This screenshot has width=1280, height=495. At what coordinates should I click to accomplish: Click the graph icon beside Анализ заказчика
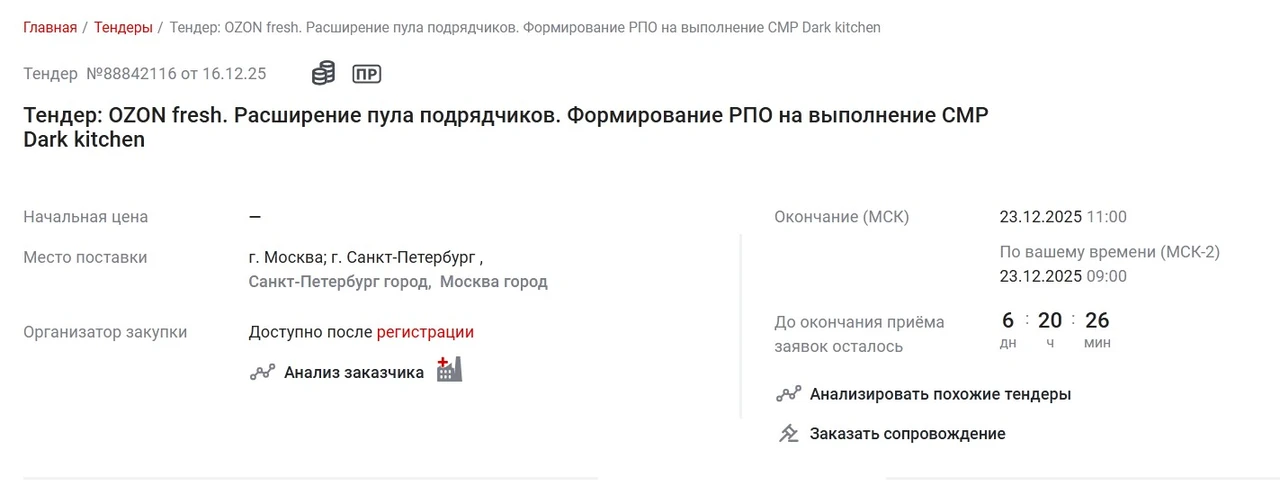262,372
